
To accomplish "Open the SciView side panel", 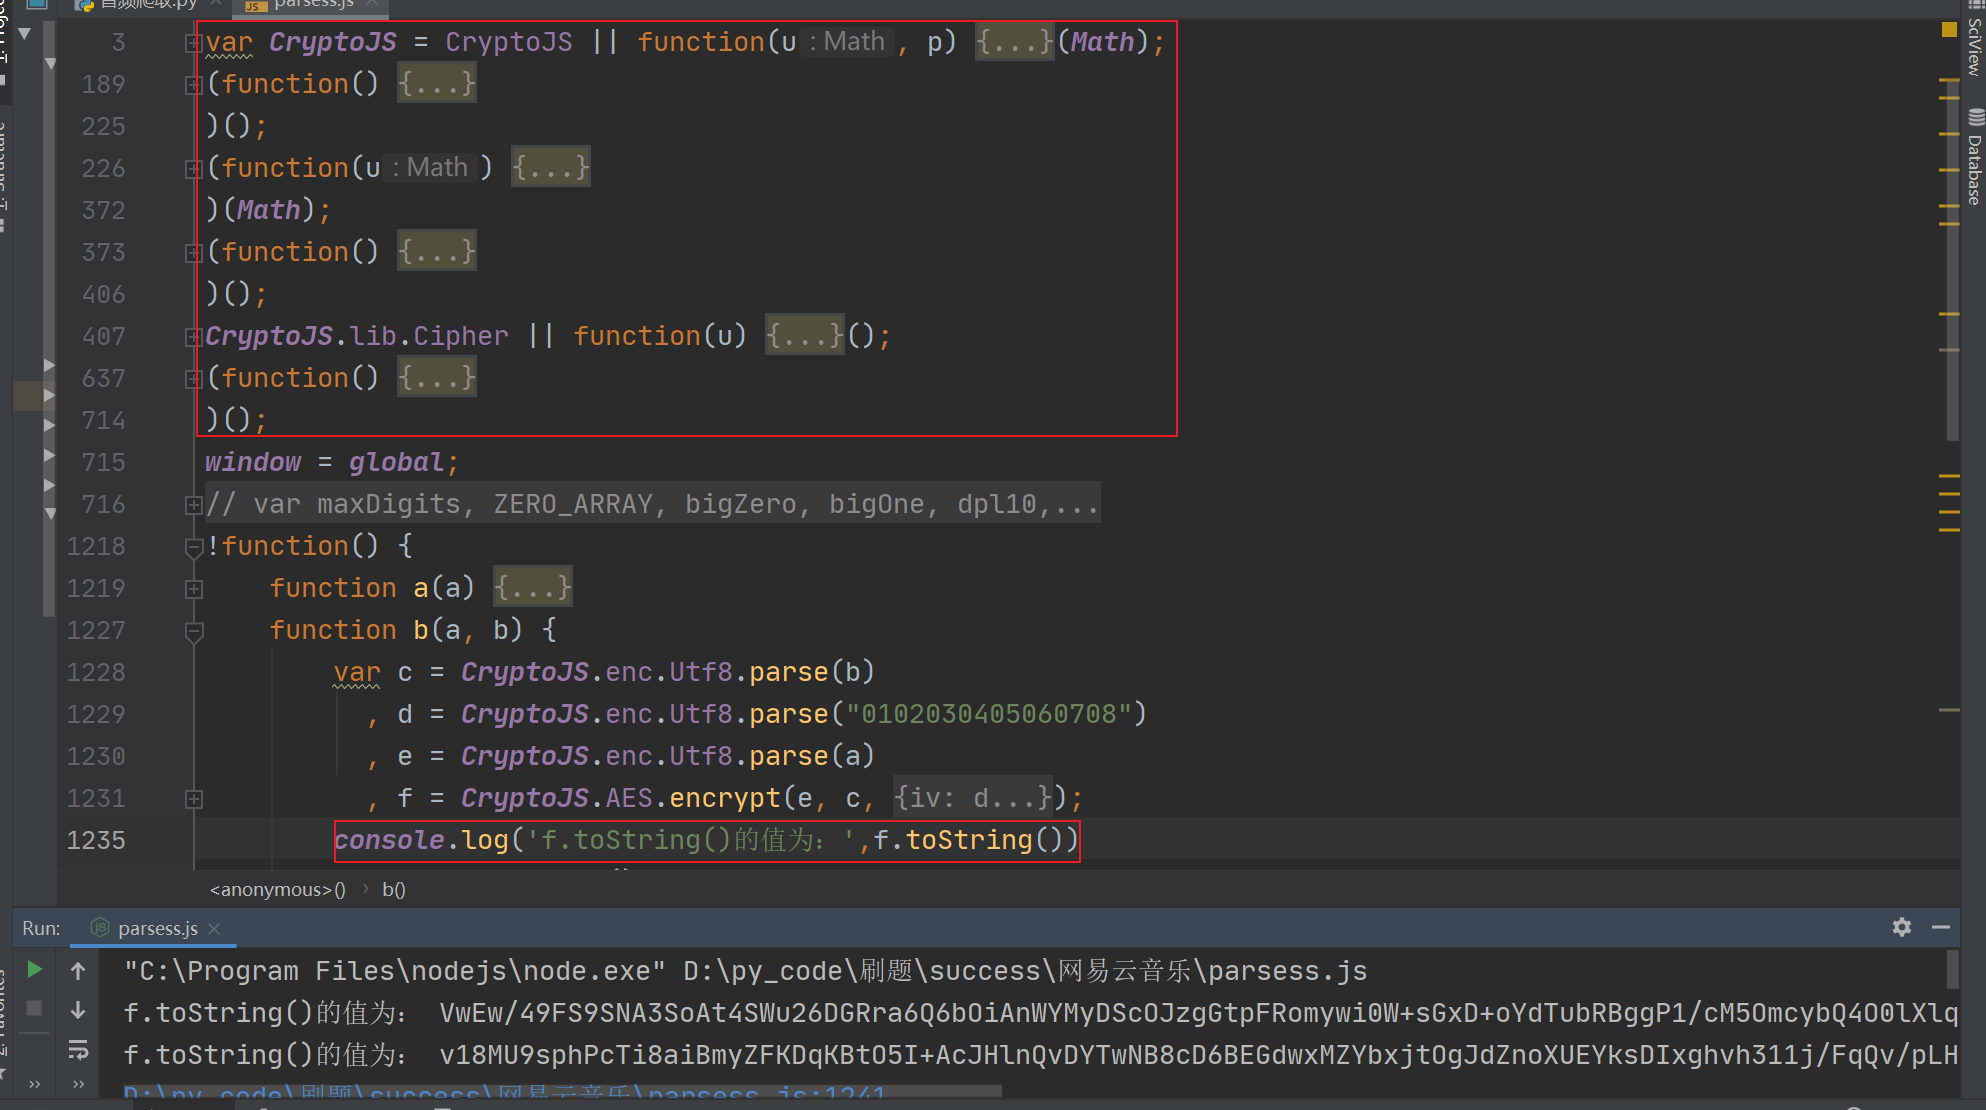I will coord(1974,45).
